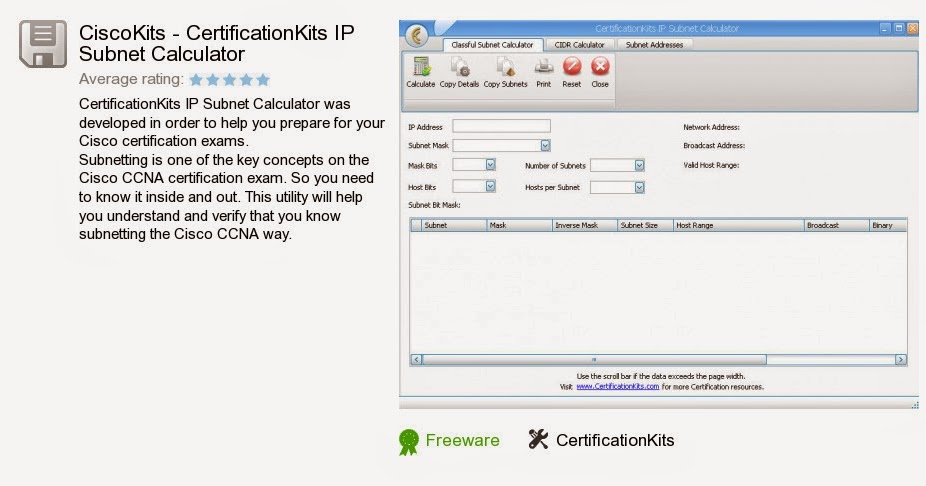926x486 pixels.
Task: Click the horizontal scrollbar thumb
Action: [594, 359]
